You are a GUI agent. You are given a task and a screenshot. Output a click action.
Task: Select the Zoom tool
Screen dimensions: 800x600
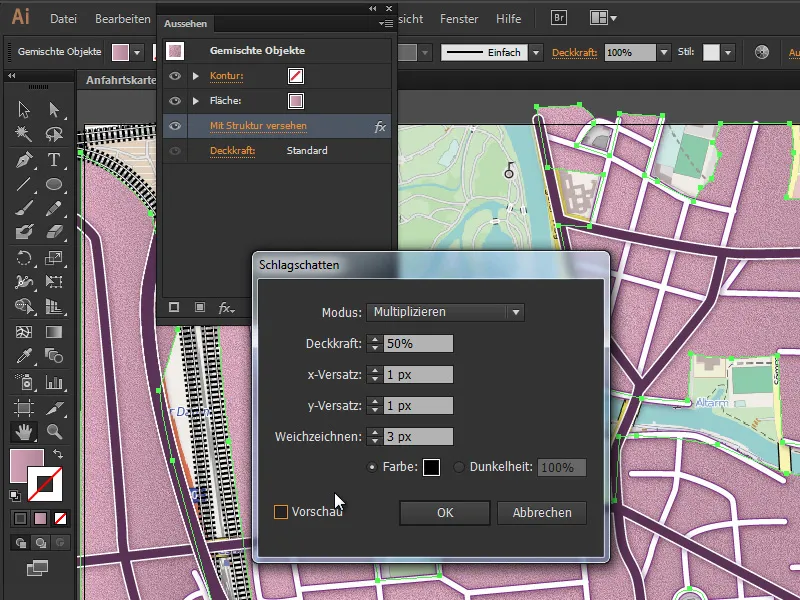(54, 432)
